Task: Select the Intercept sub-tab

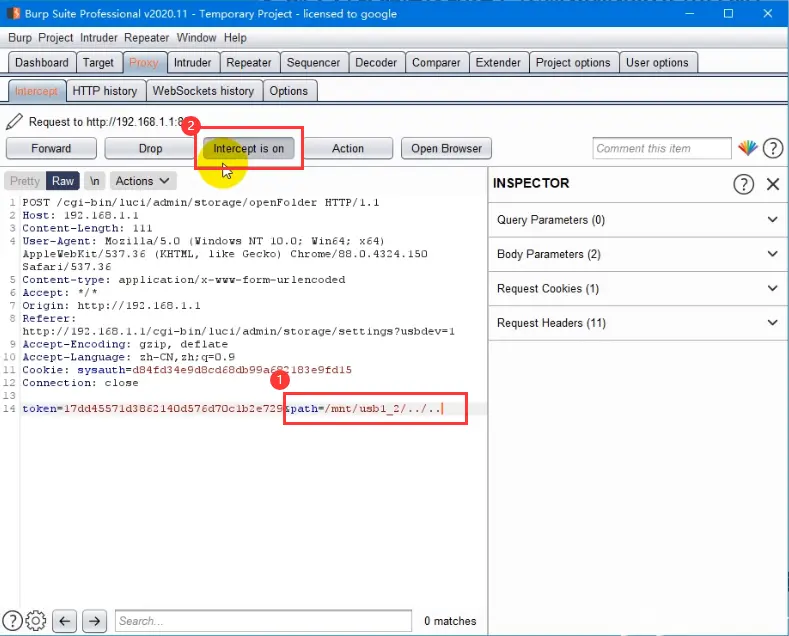Action: [36, 91]
